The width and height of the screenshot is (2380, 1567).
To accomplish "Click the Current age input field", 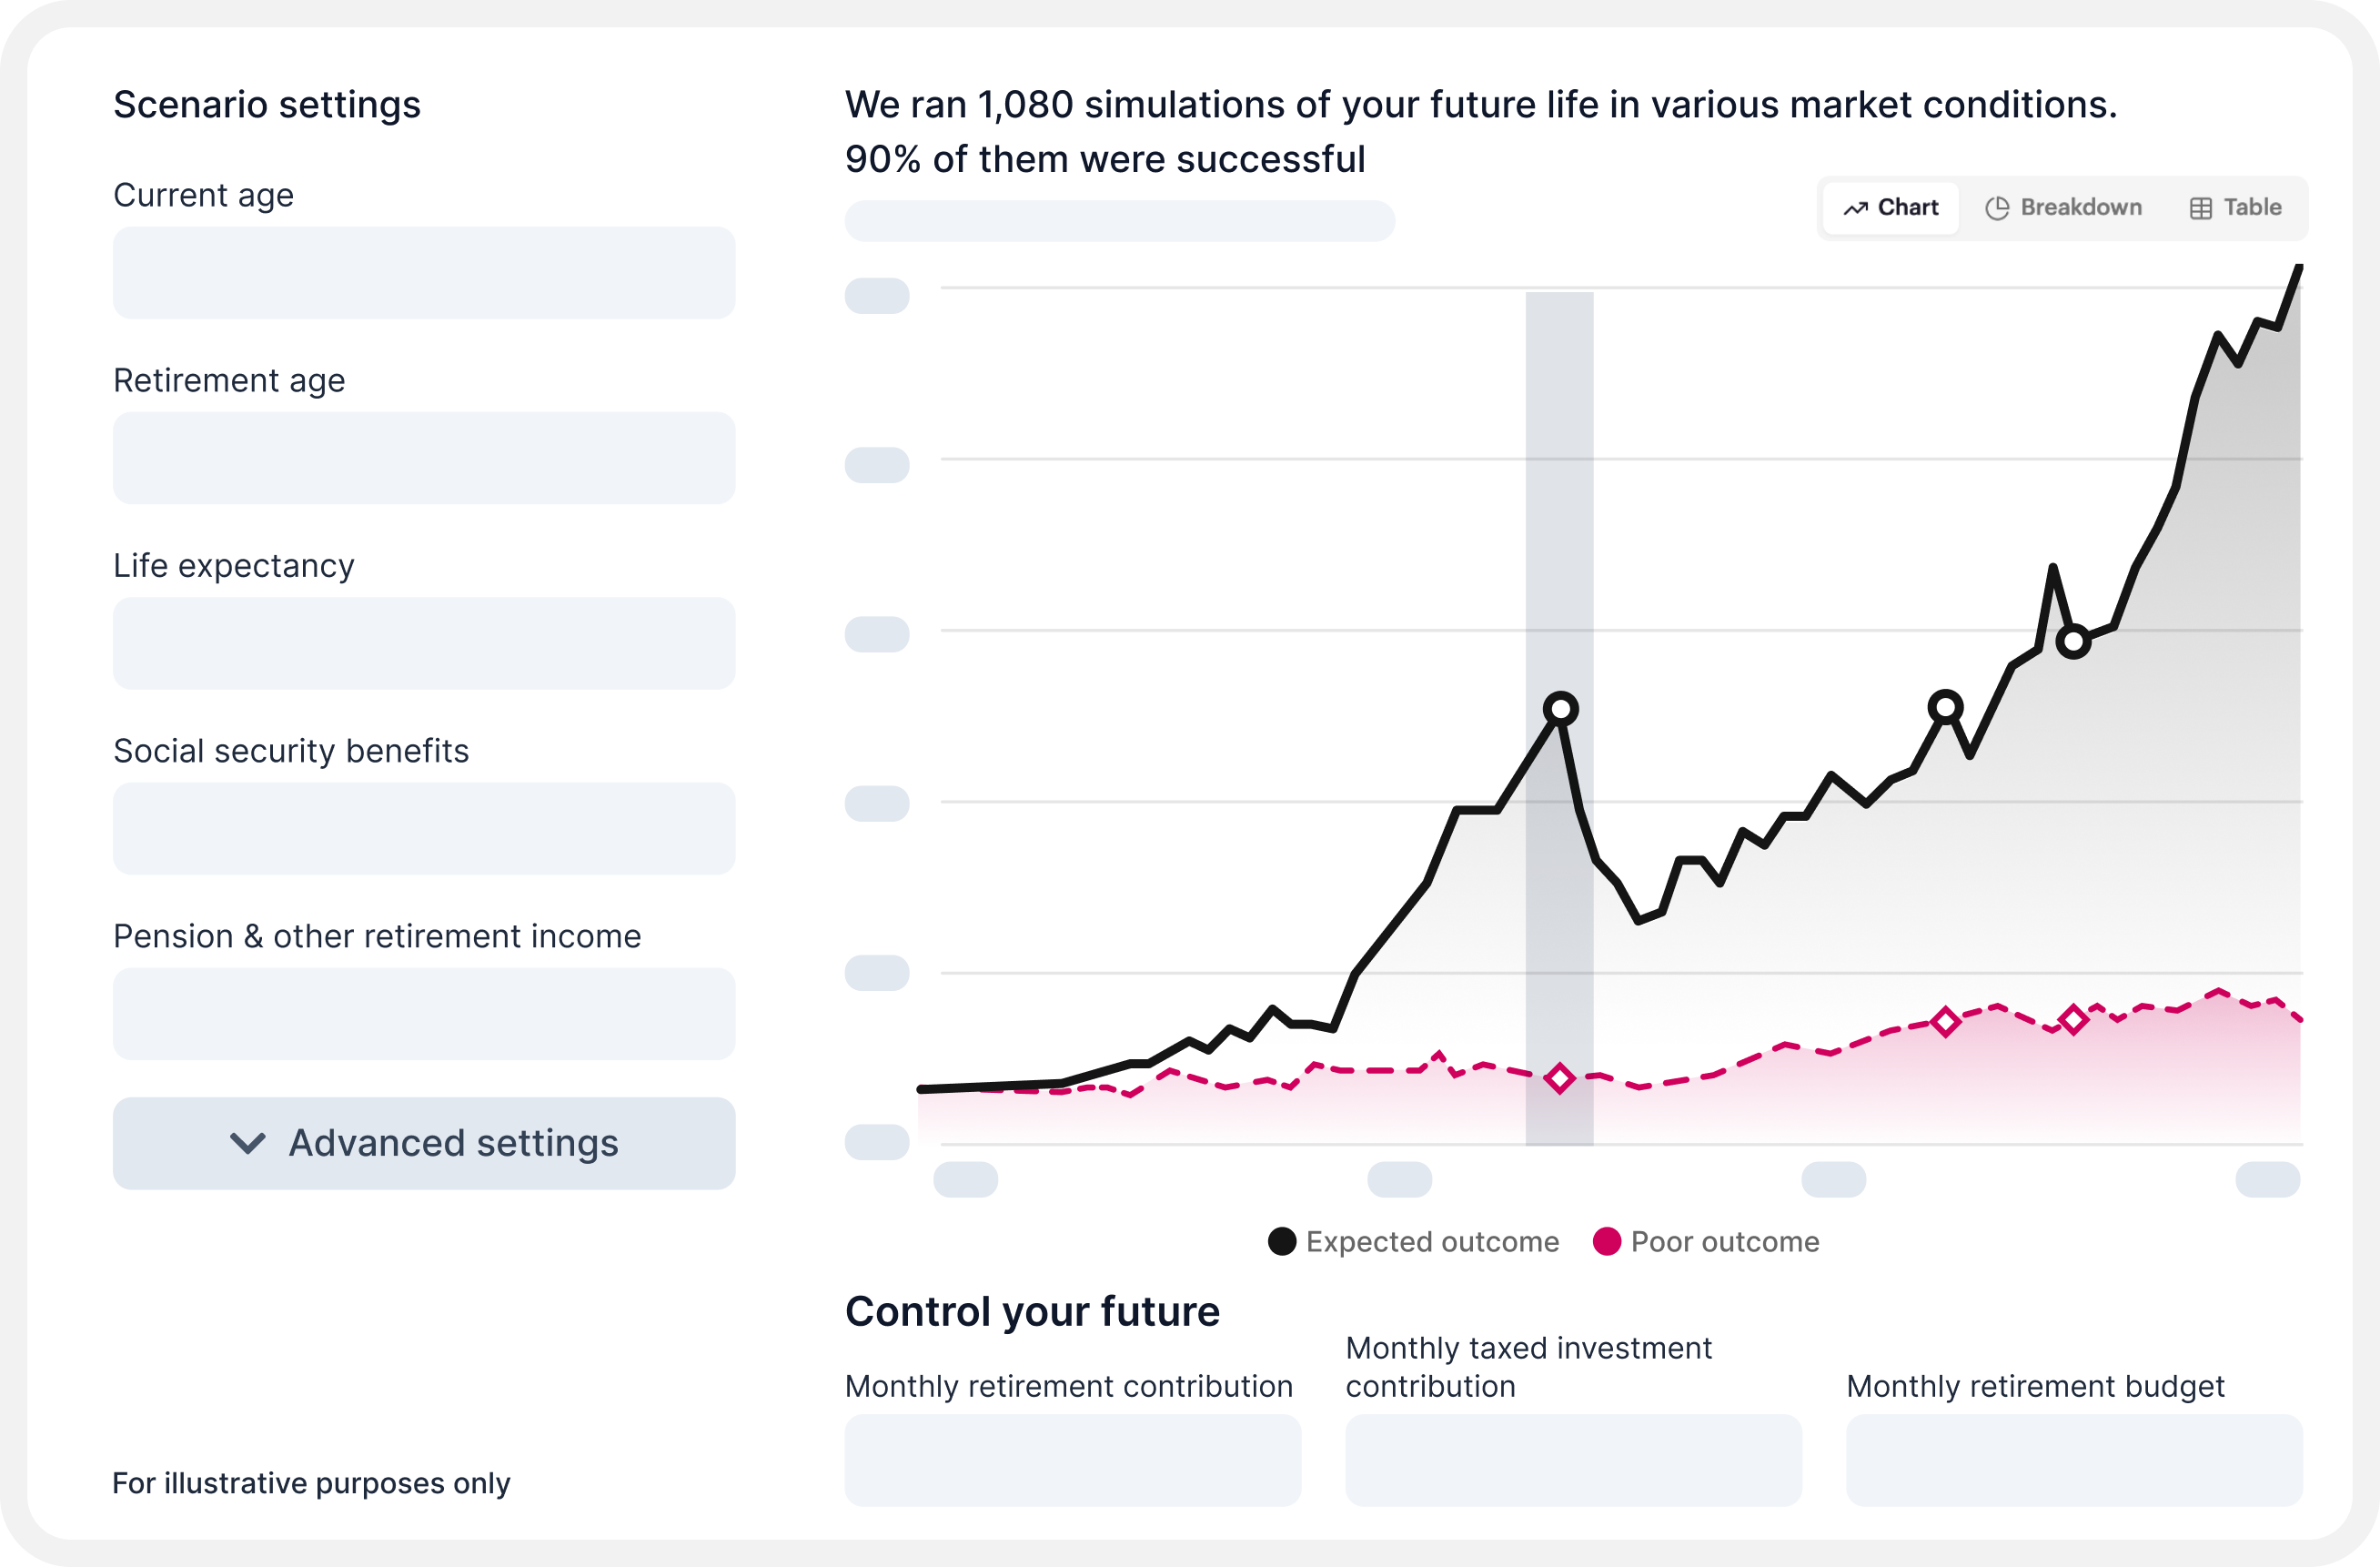I will (424, 272).
